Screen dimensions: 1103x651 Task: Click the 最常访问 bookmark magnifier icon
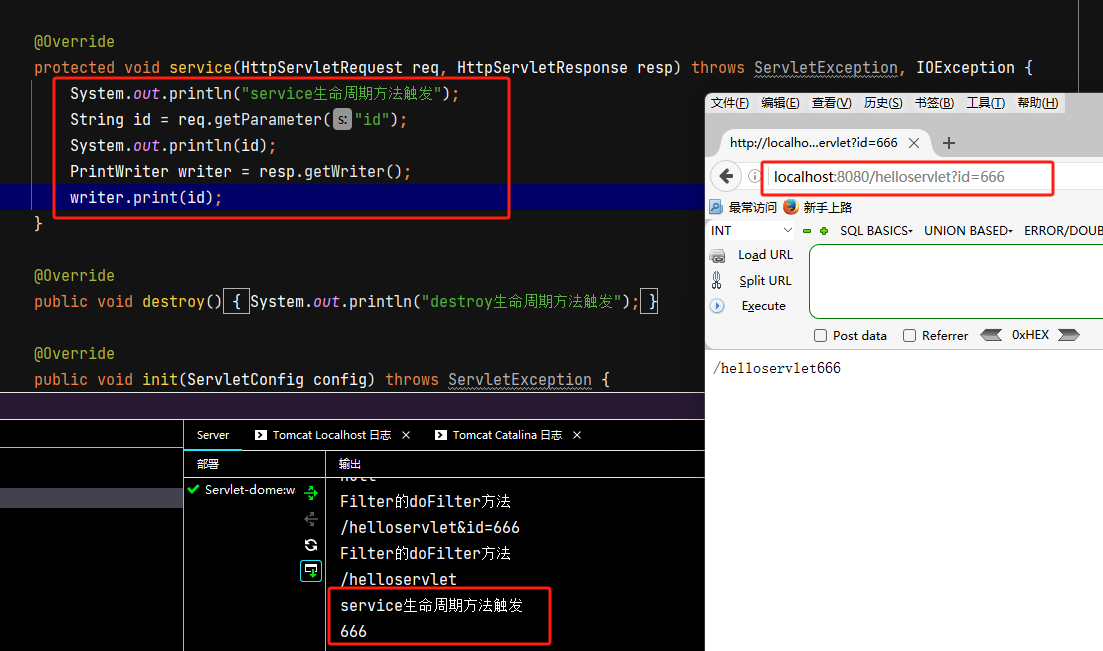tap(715, 207)
